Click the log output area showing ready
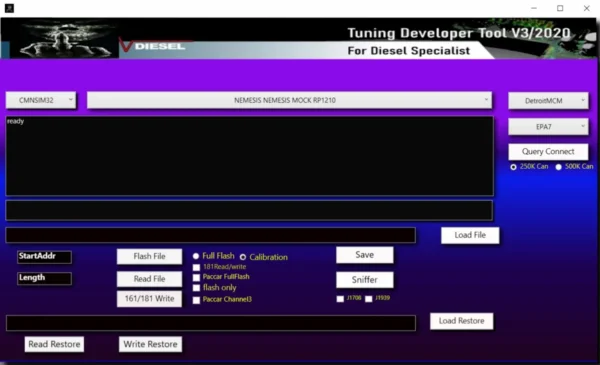This screenshot has height=365, width=600. [249, 156]
